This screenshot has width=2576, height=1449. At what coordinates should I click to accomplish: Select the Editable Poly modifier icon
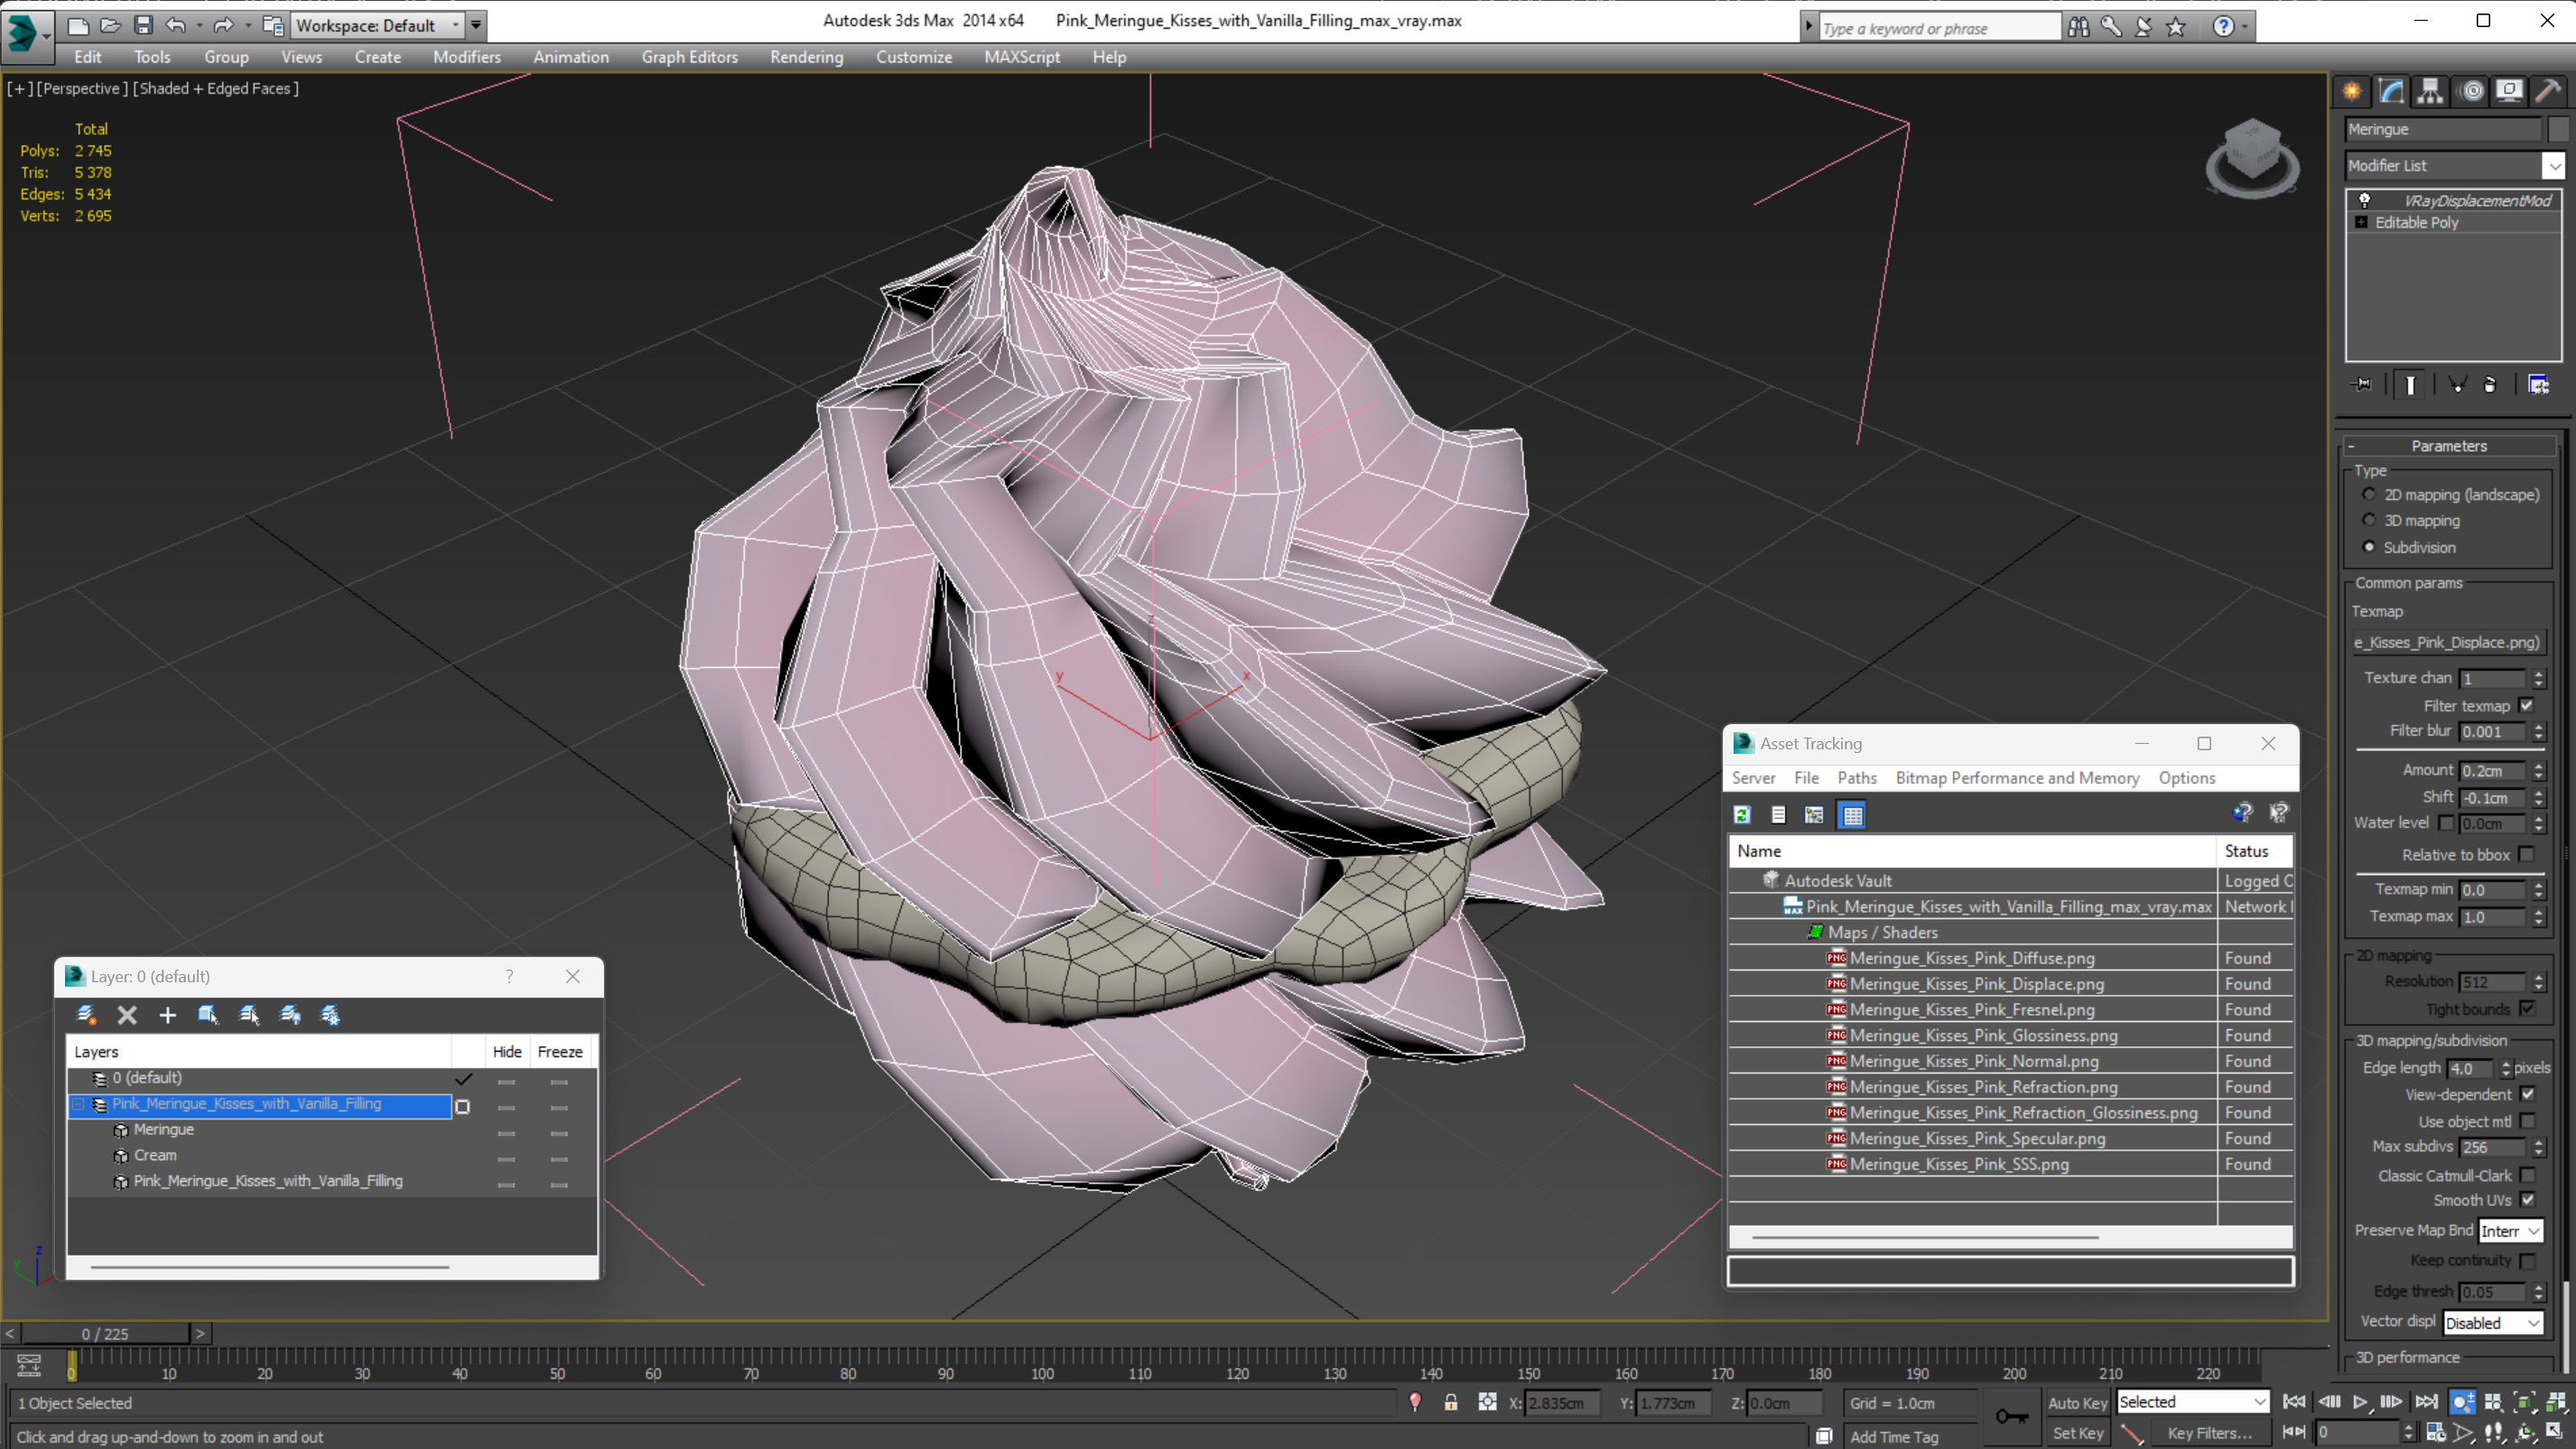[2362, 221]
